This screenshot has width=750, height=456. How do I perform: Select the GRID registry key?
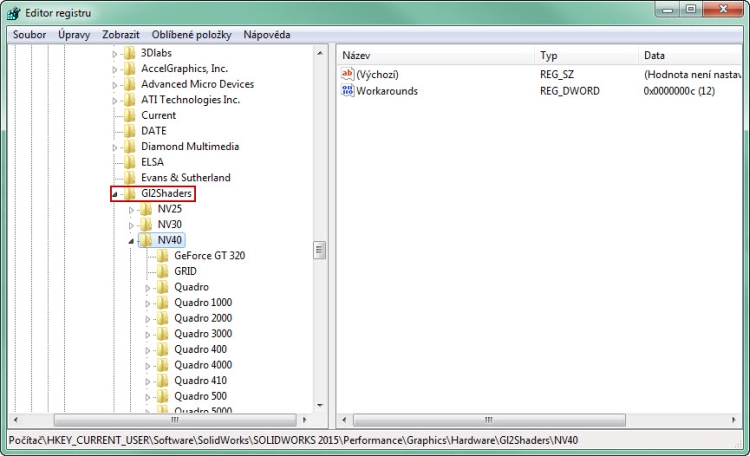click(185, 271)
